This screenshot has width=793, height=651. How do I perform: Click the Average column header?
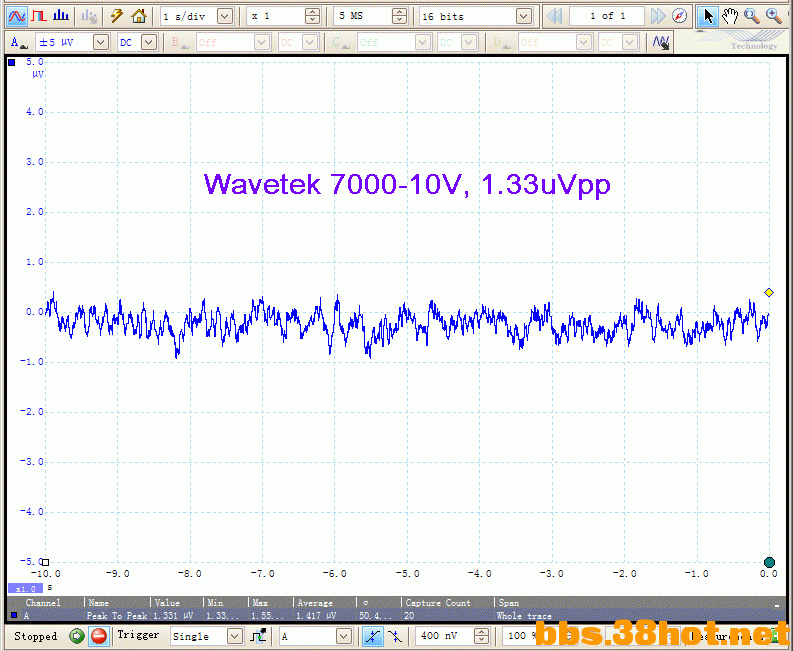[315, 602]
